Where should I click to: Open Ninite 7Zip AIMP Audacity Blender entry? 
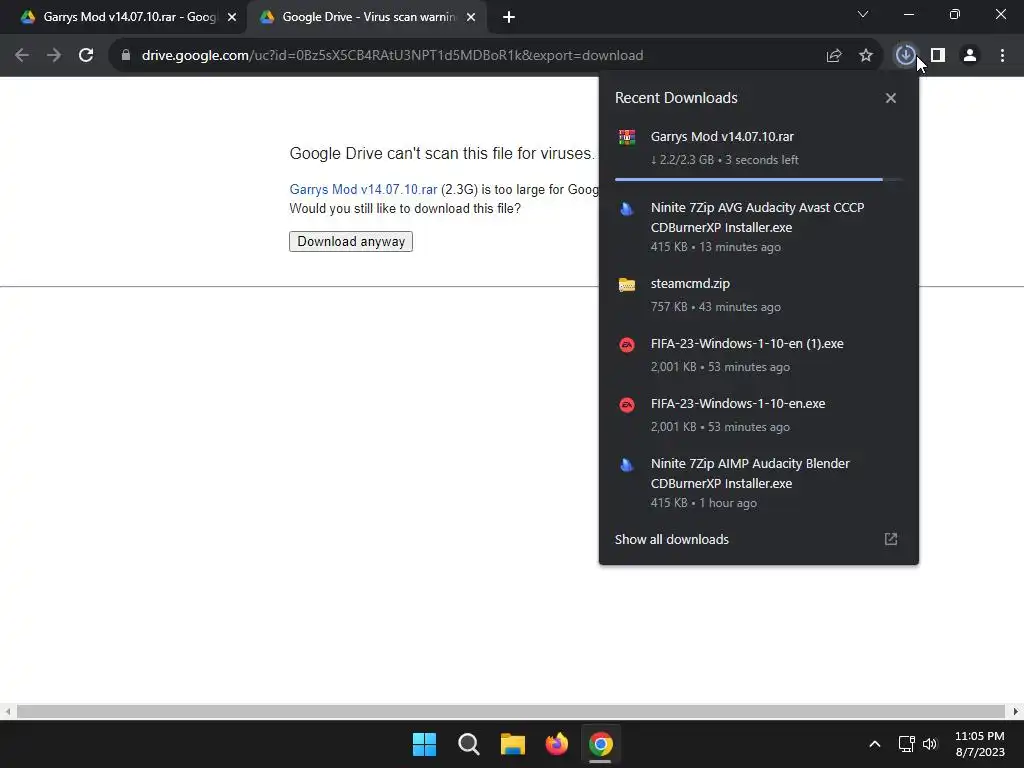pos(759,483)
